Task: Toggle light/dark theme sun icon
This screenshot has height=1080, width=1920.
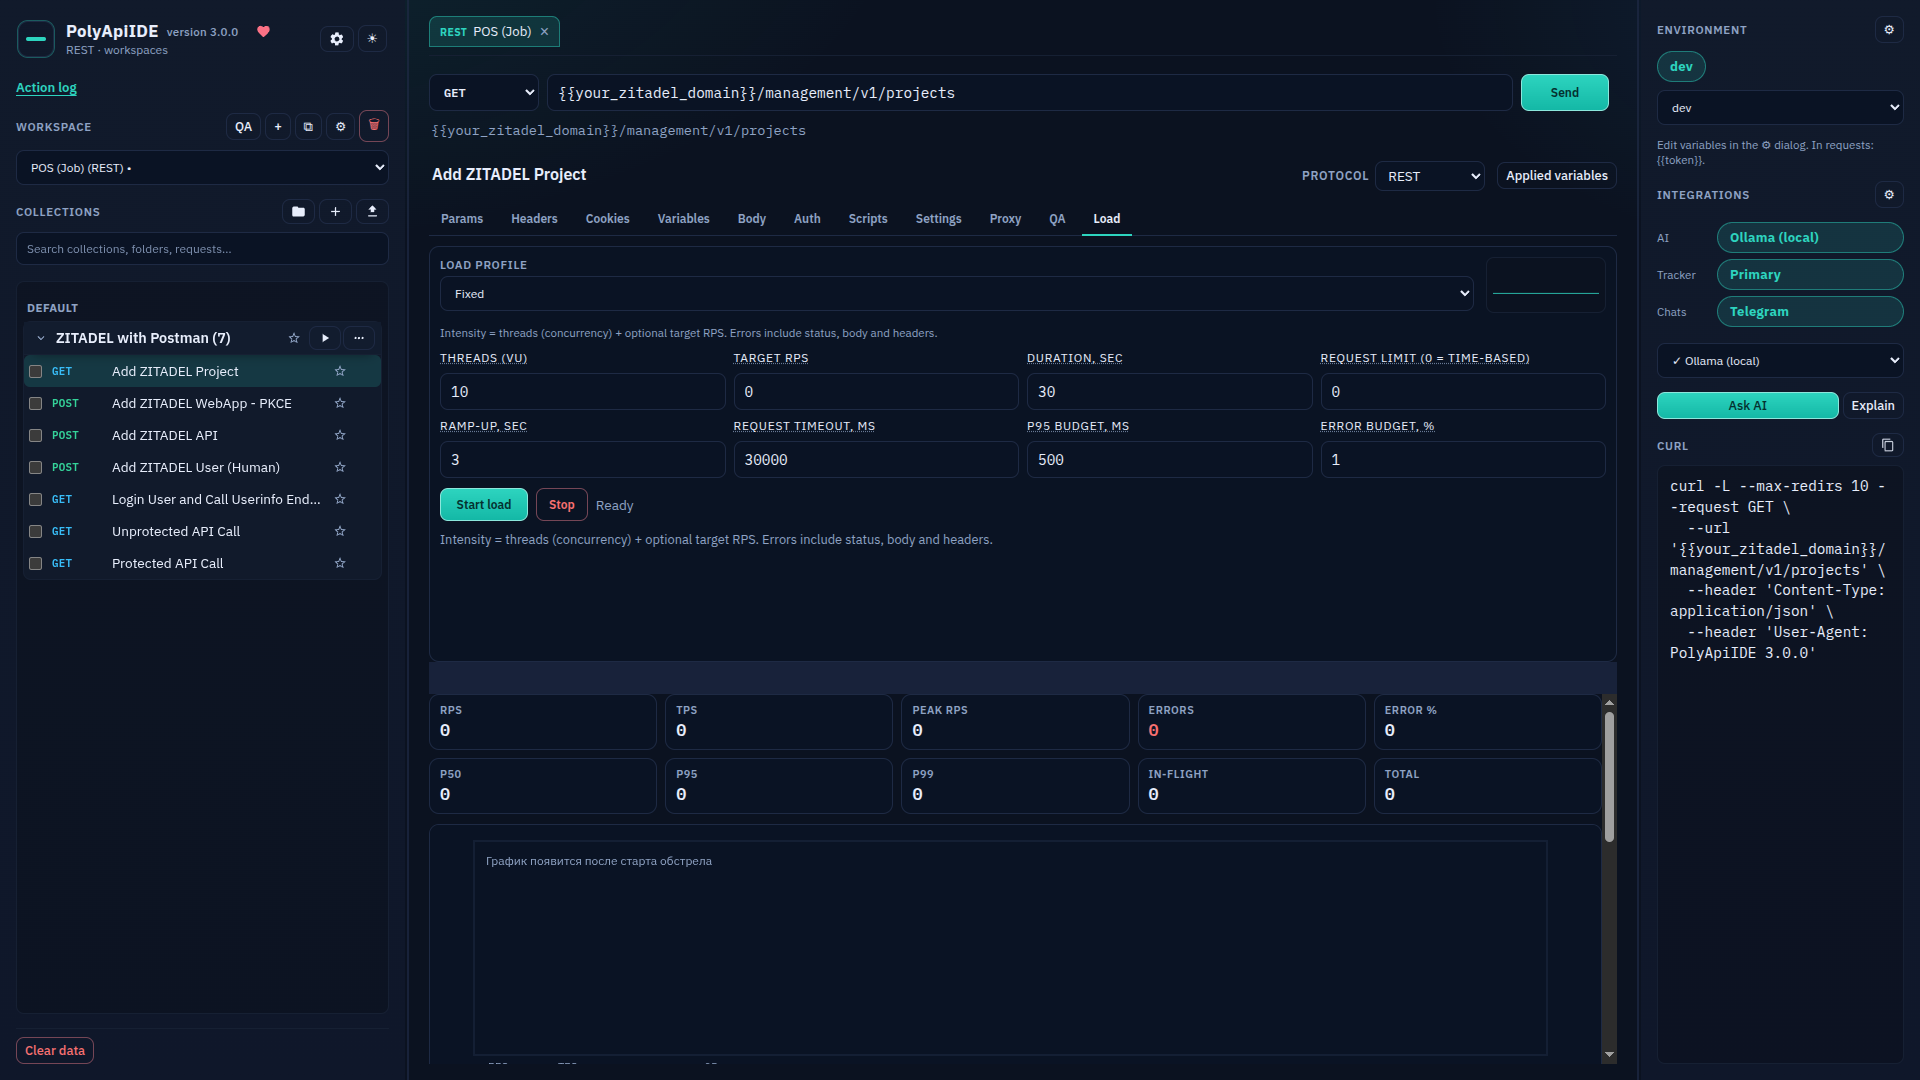Action: tap(372, 39)
